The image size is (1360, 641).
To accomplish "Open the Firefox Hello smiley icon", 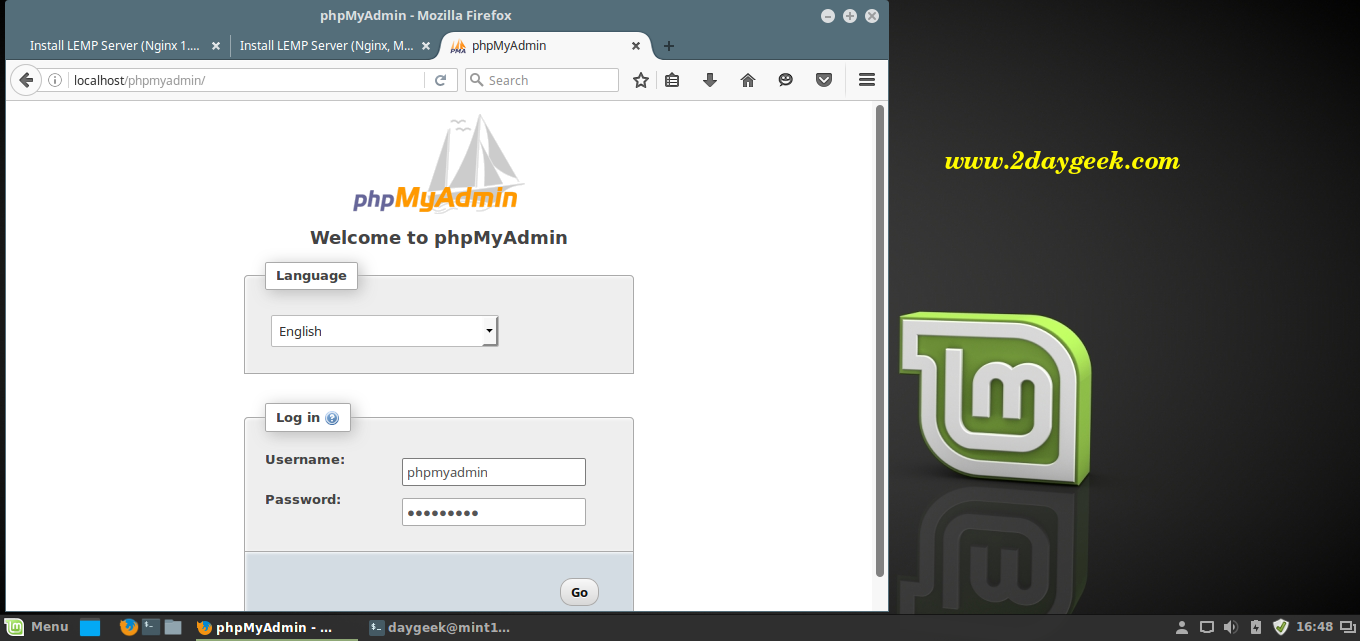I will coord(786,80).
